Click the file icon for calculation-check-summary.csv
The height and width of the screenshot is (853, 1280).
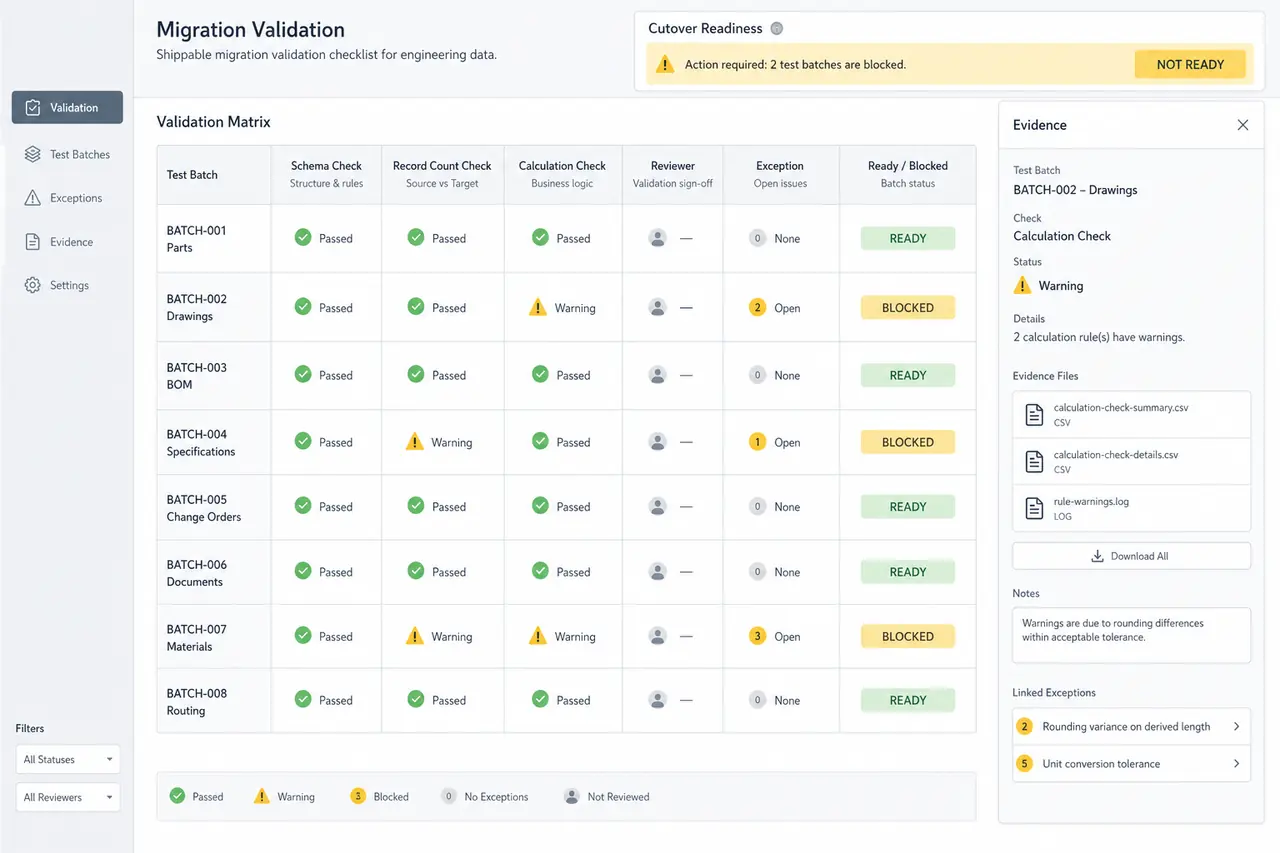1034,415
